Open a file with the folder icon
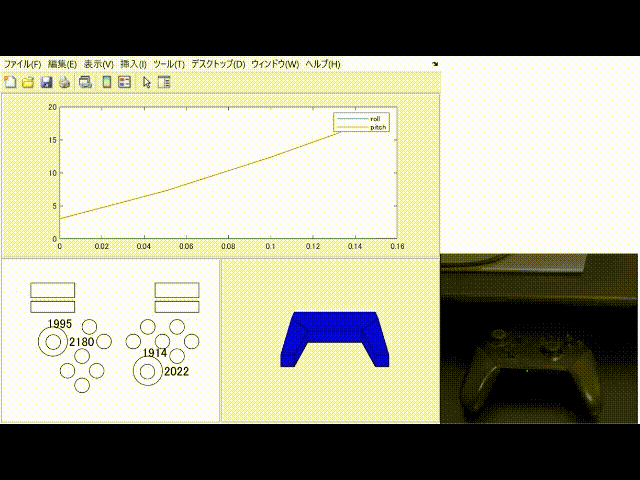This screenshot has height=480, width=640. click(x=28, y=82)
